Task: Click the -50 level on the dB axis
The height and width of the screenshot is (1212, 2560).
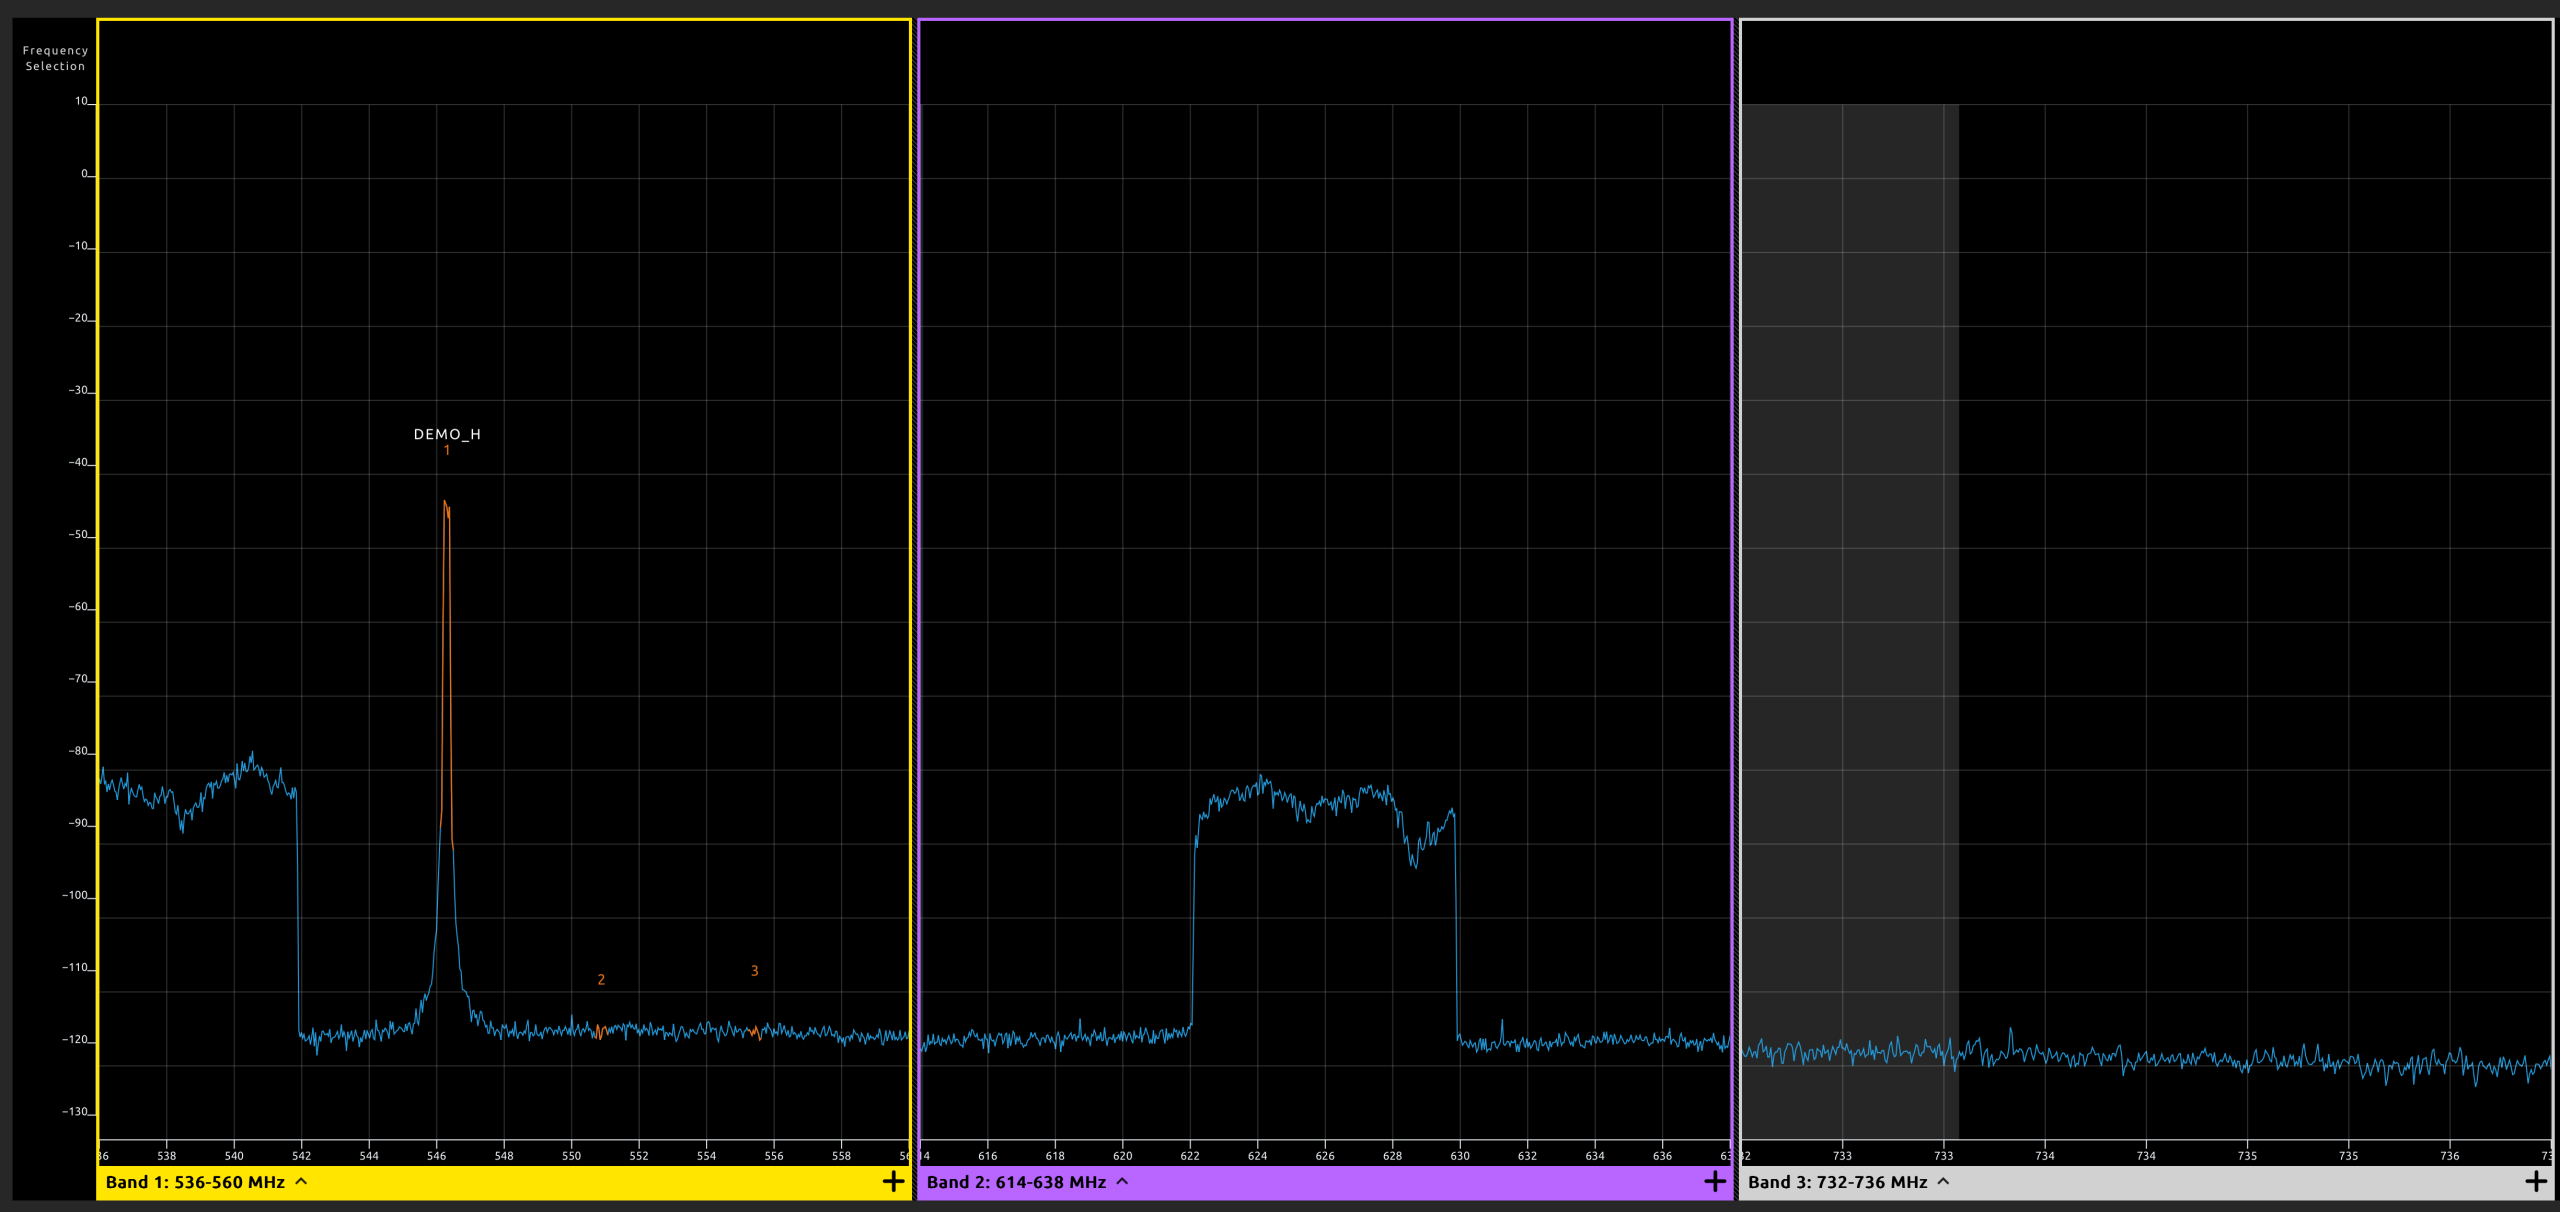Action: click(x=79, y=535)
